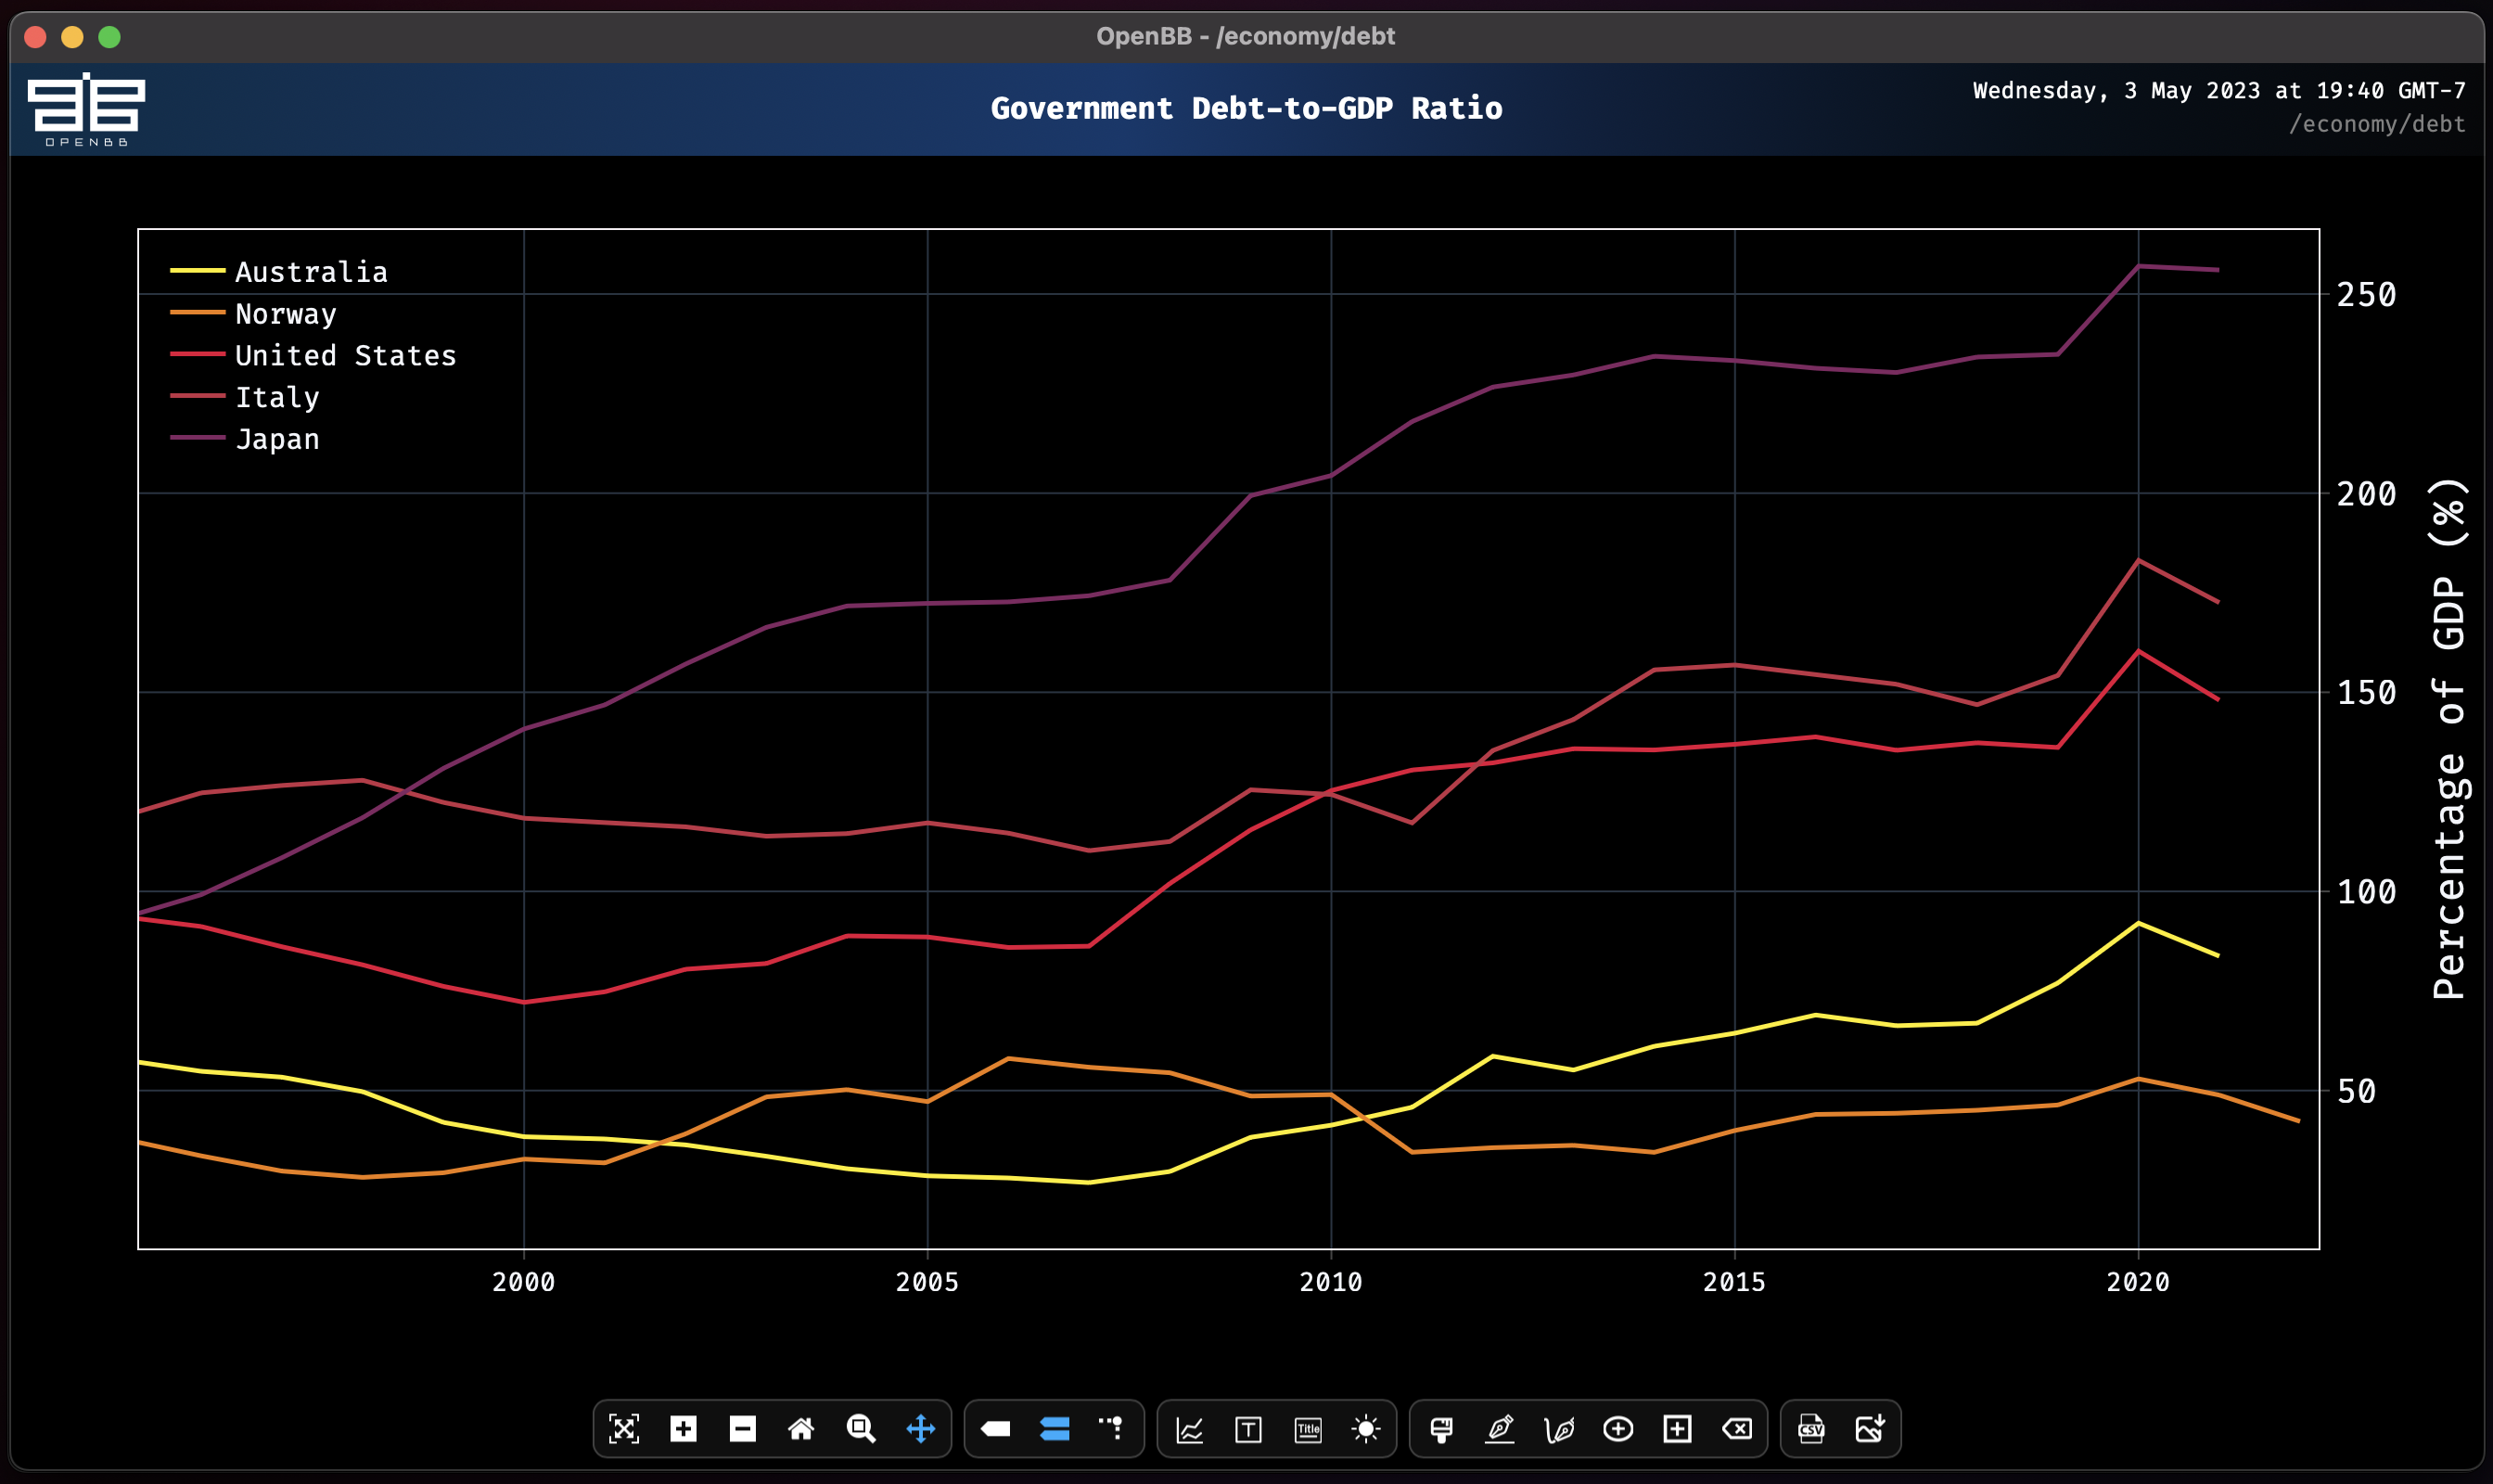This screenshot has width=2493, height=1484.
Task: Click the erase shape icon
Action: (x=1737, y=1428)
